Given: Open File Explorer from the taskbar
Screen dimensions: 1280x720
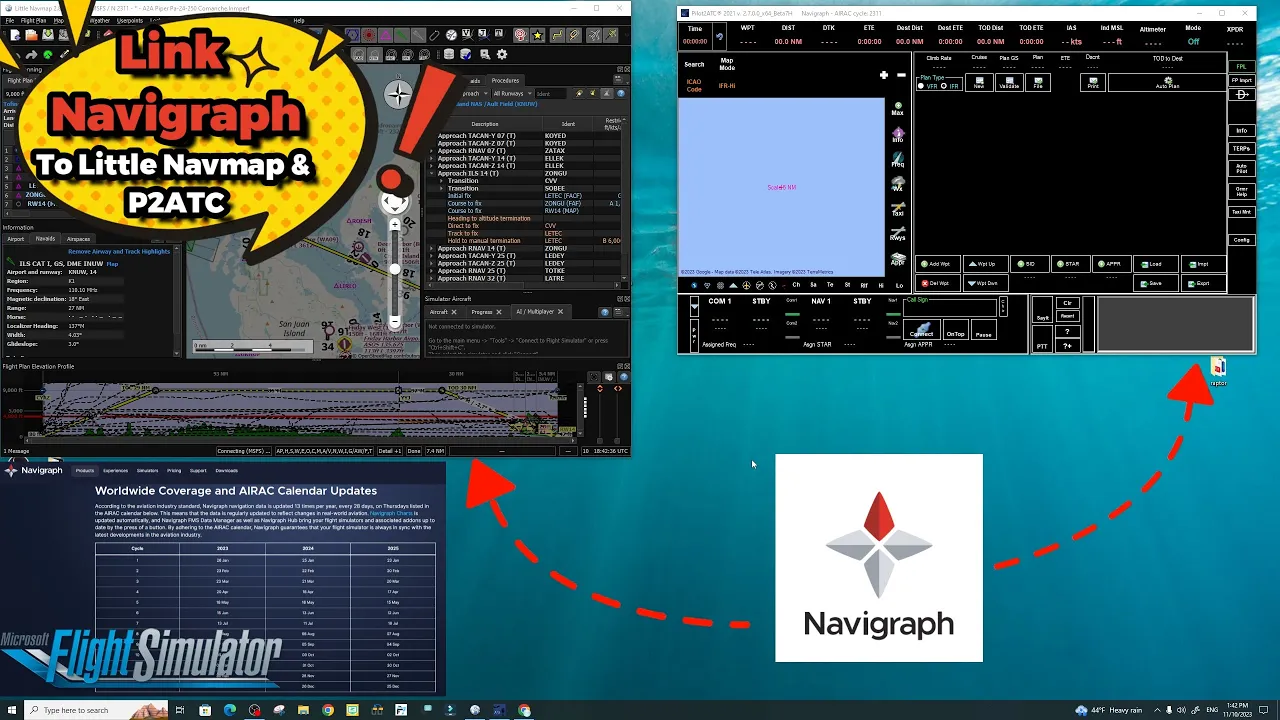Looking at the screenshot, I should [x=304, y=710].
